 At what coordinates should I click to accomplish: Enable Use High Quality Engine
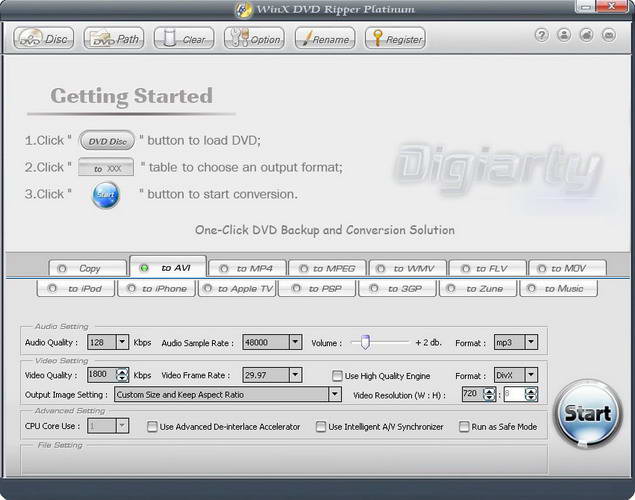(x=338, y=376)
